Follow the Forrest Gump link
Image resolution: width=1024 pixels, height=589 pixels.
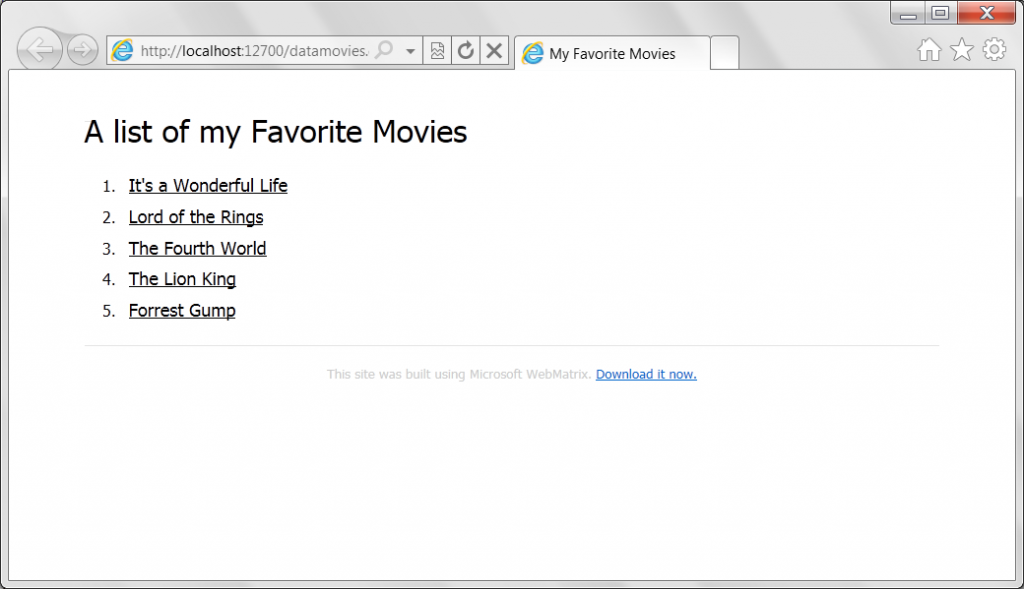(x=182, y=311)
